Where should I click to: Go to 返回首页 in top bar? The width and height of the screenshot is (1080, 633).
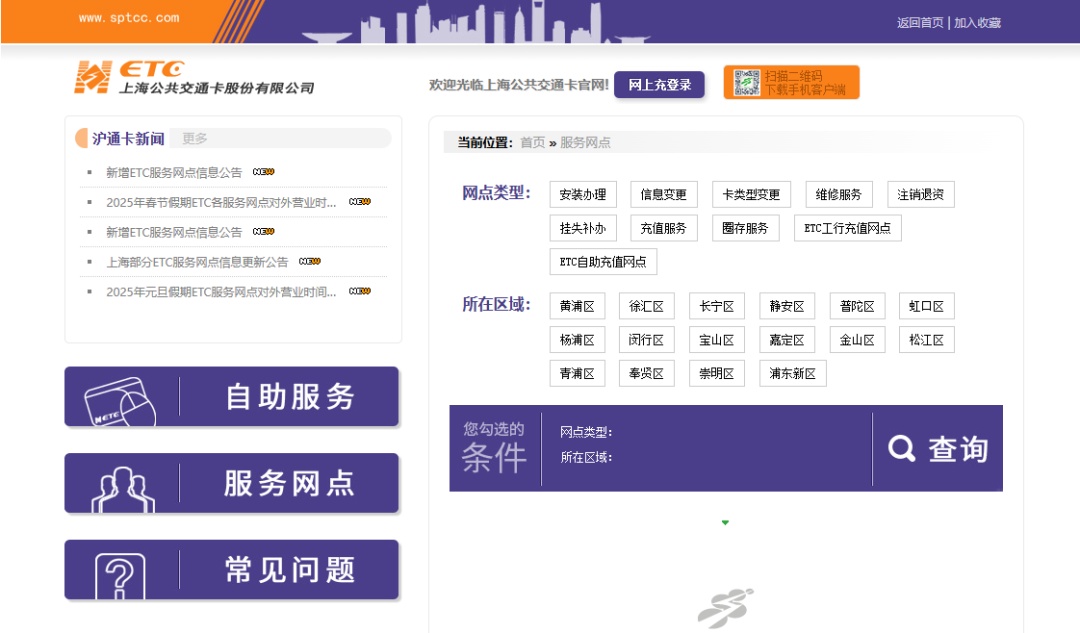pyautogui.click(x=919, y=23)
